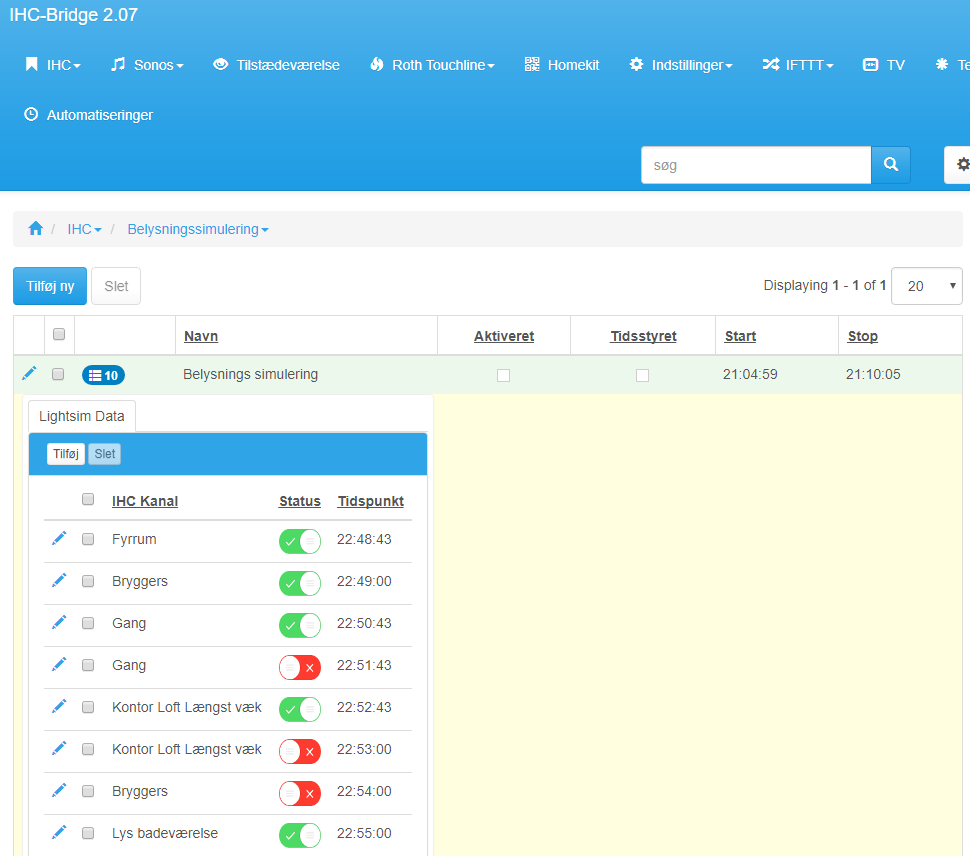Click into the søg search field
Image resolution: width=970 pixels, height=856 pixels.
[x=755, y=165]
